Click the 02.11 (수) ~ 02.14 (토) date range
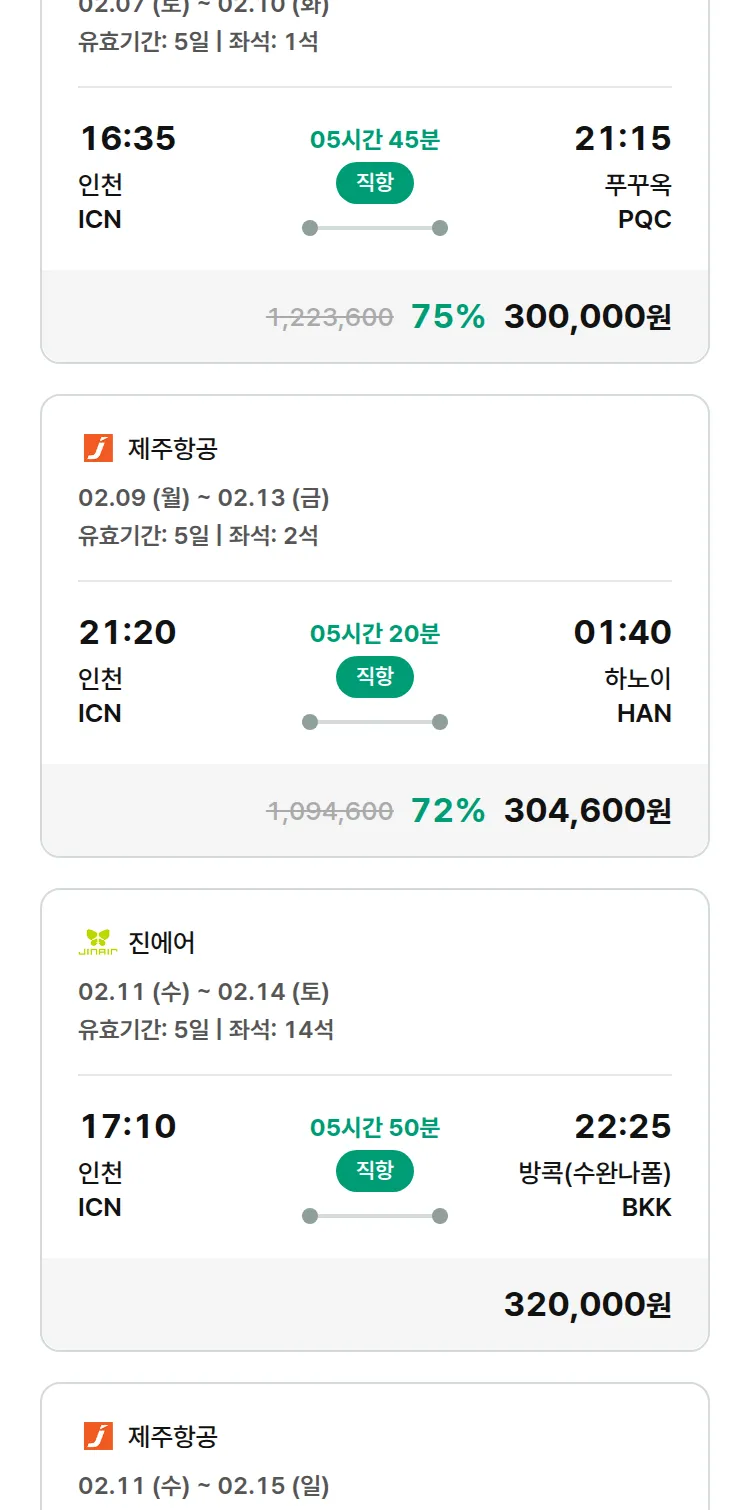The image size is (750, 1510). click(x=204, y=992)
